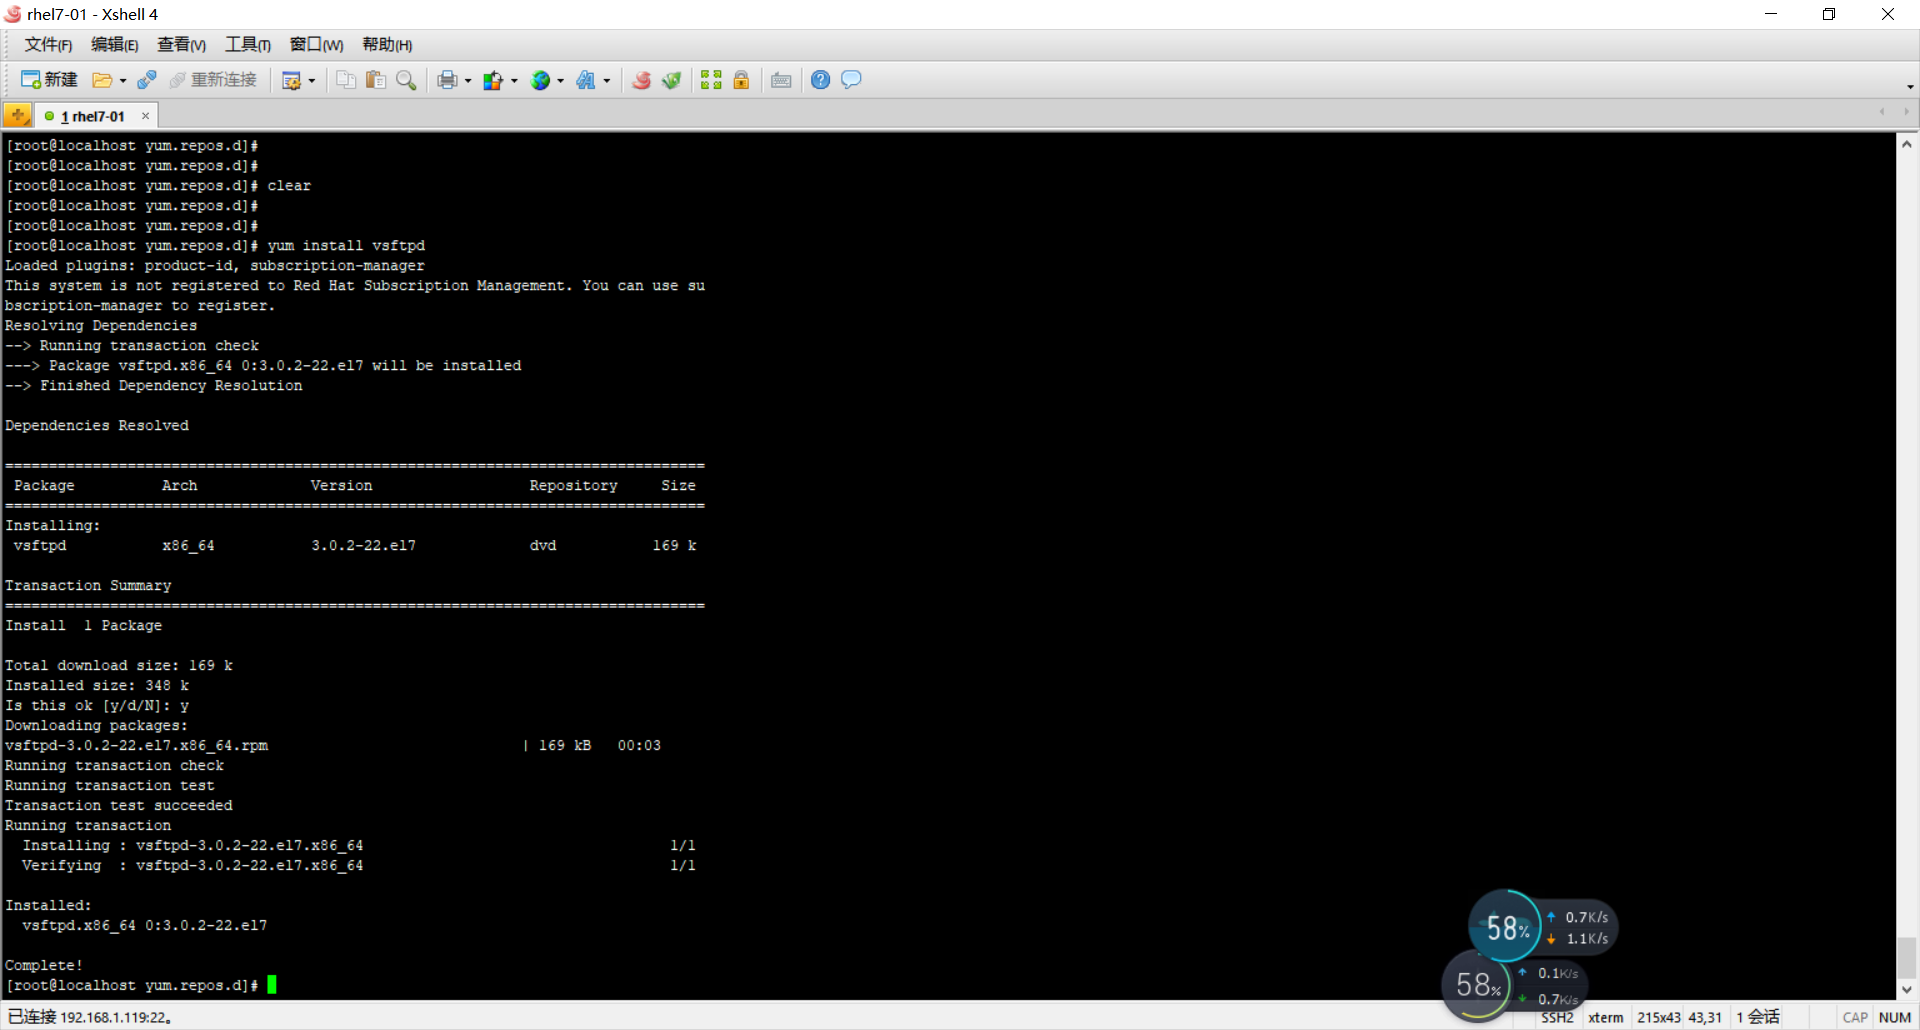Screen dimensions: 1920x1030
Task: Expand the globe encoding dropdown arrow
Action: click(560, 81)
